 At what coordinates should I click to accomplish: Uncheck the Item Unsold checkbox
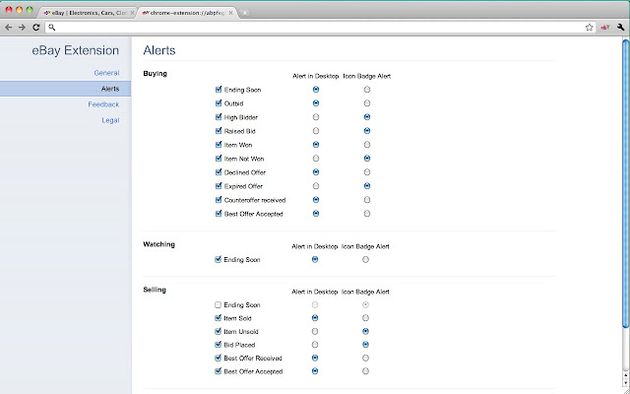218,331
